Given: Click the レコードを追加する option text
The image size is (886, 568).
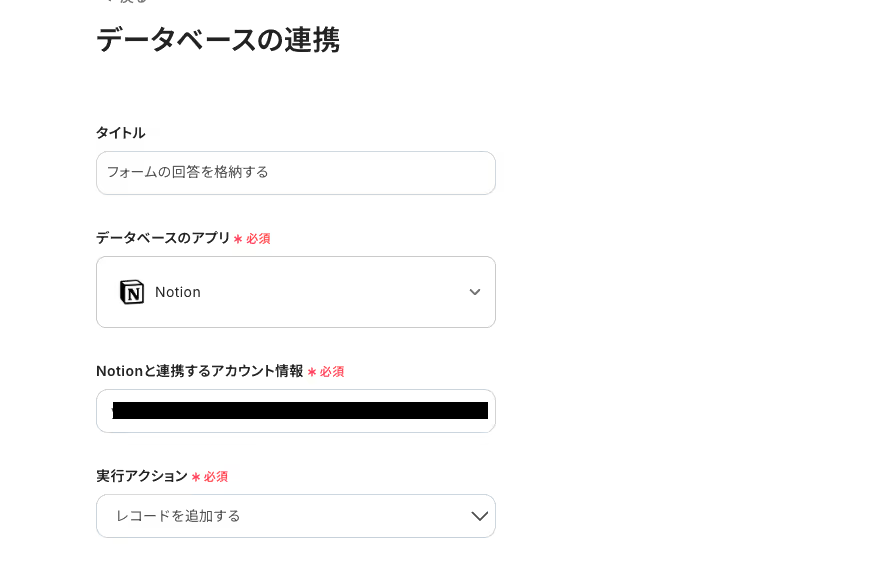Looking at the screenshot, I should coord(178,516).
